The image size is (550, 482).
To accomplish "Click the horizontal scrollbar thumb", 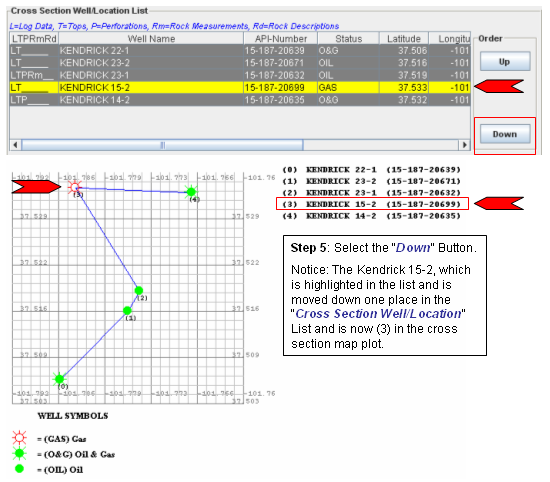I will 162,145.
